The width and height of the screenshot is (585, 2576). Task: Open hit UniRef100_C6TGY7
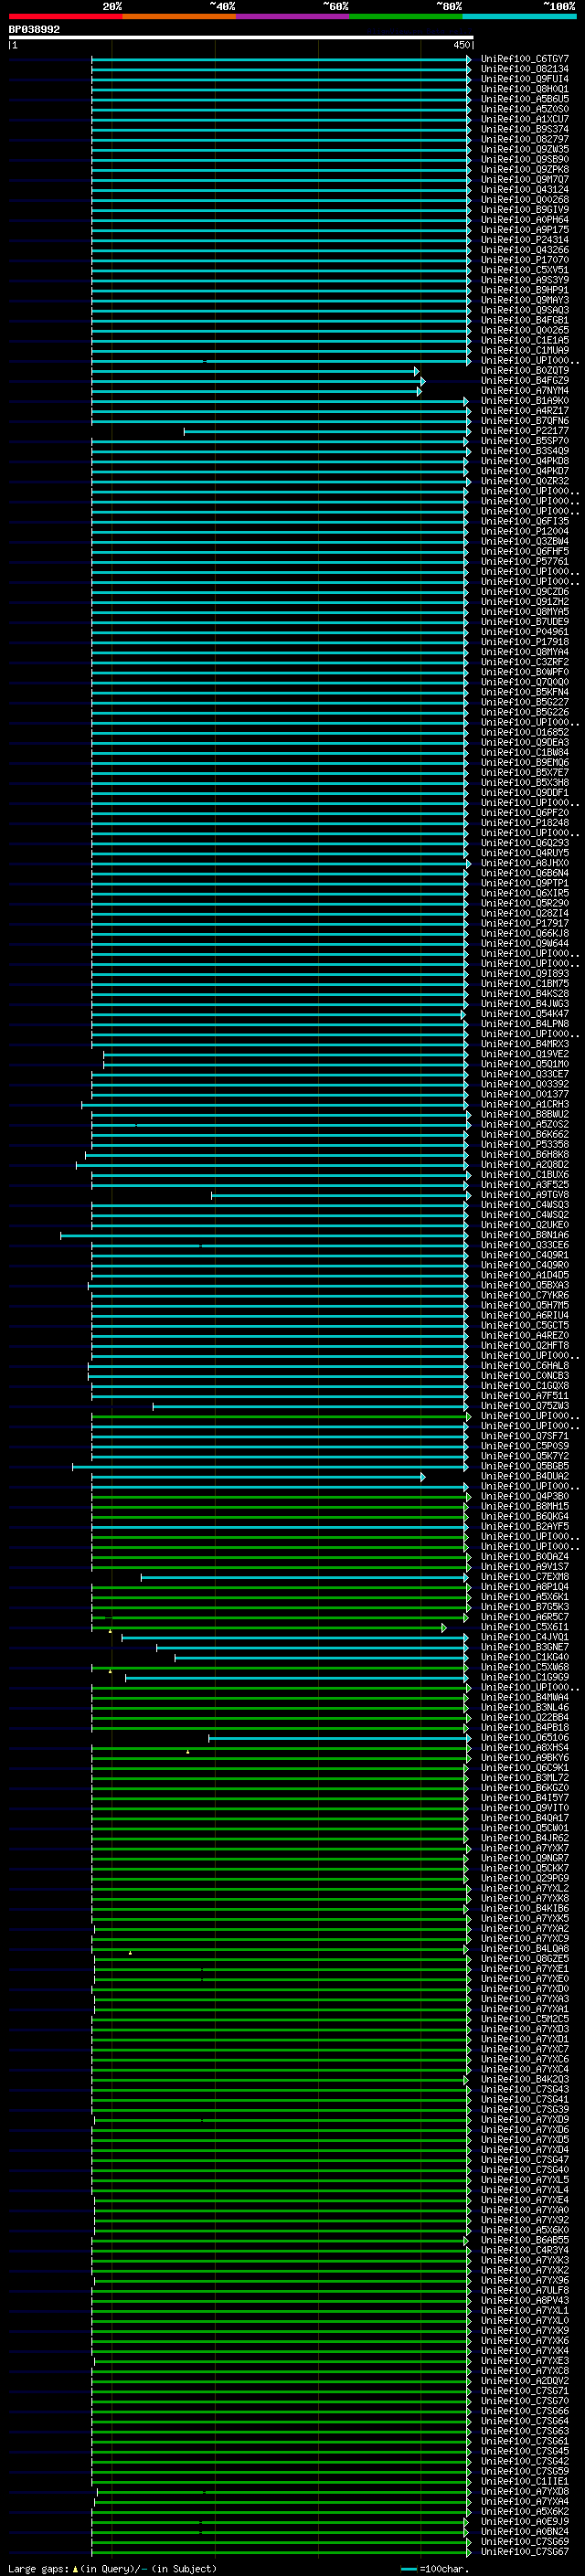tap(524, 59)
